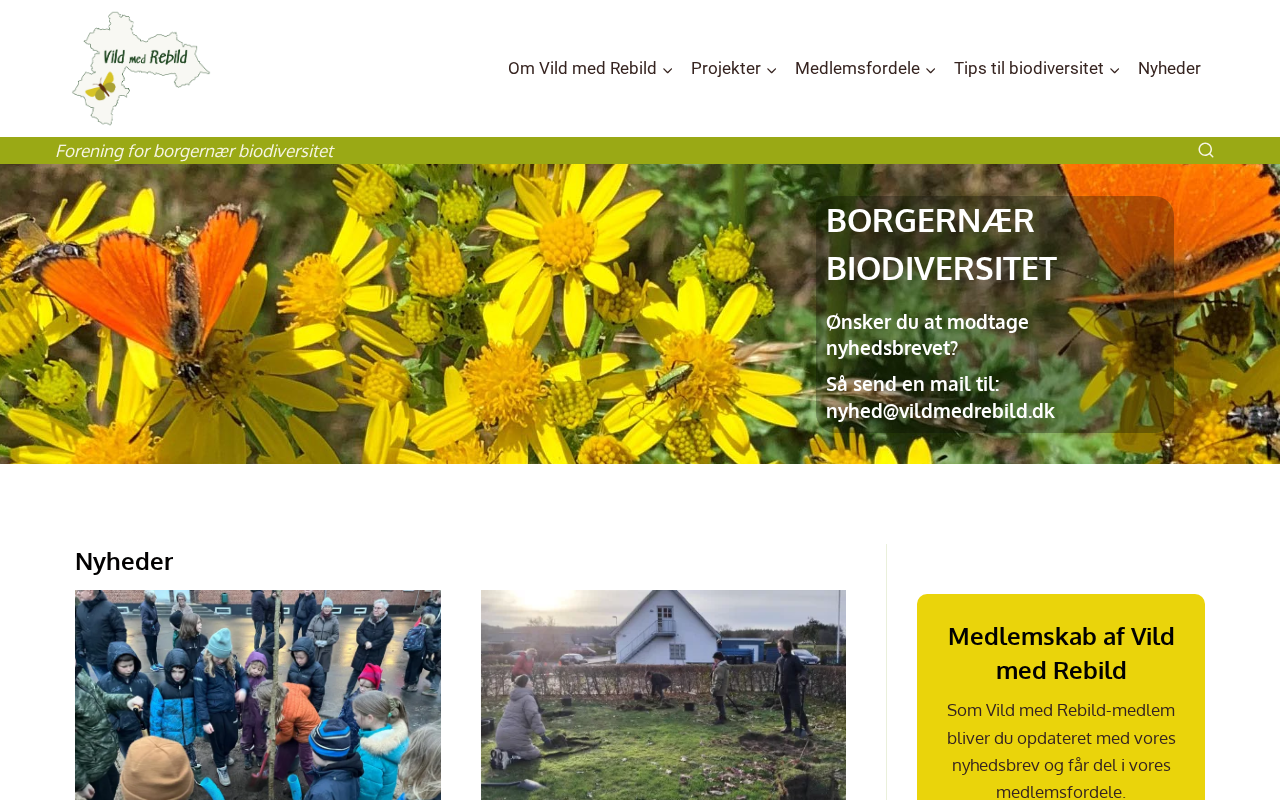
Task: Click the Forening for borgernær biodiversitet tagline
Action: coord(194,151)
